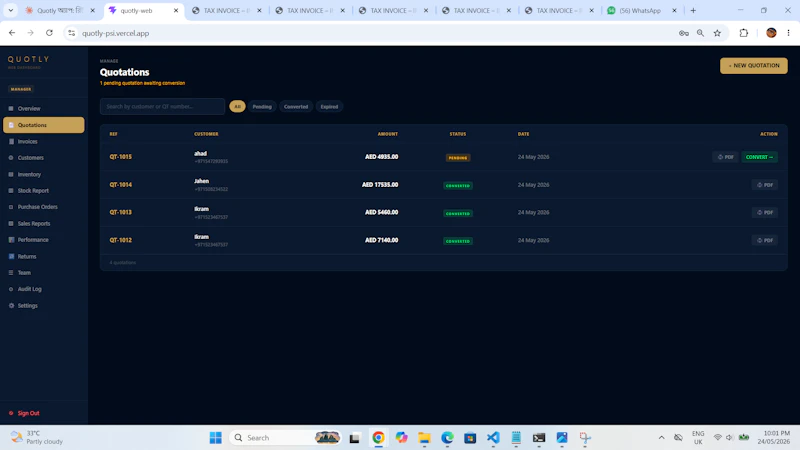This screenshot has width=800, height=450.
Task: Download PDF for QT-1014
Action: coord(765,185)
